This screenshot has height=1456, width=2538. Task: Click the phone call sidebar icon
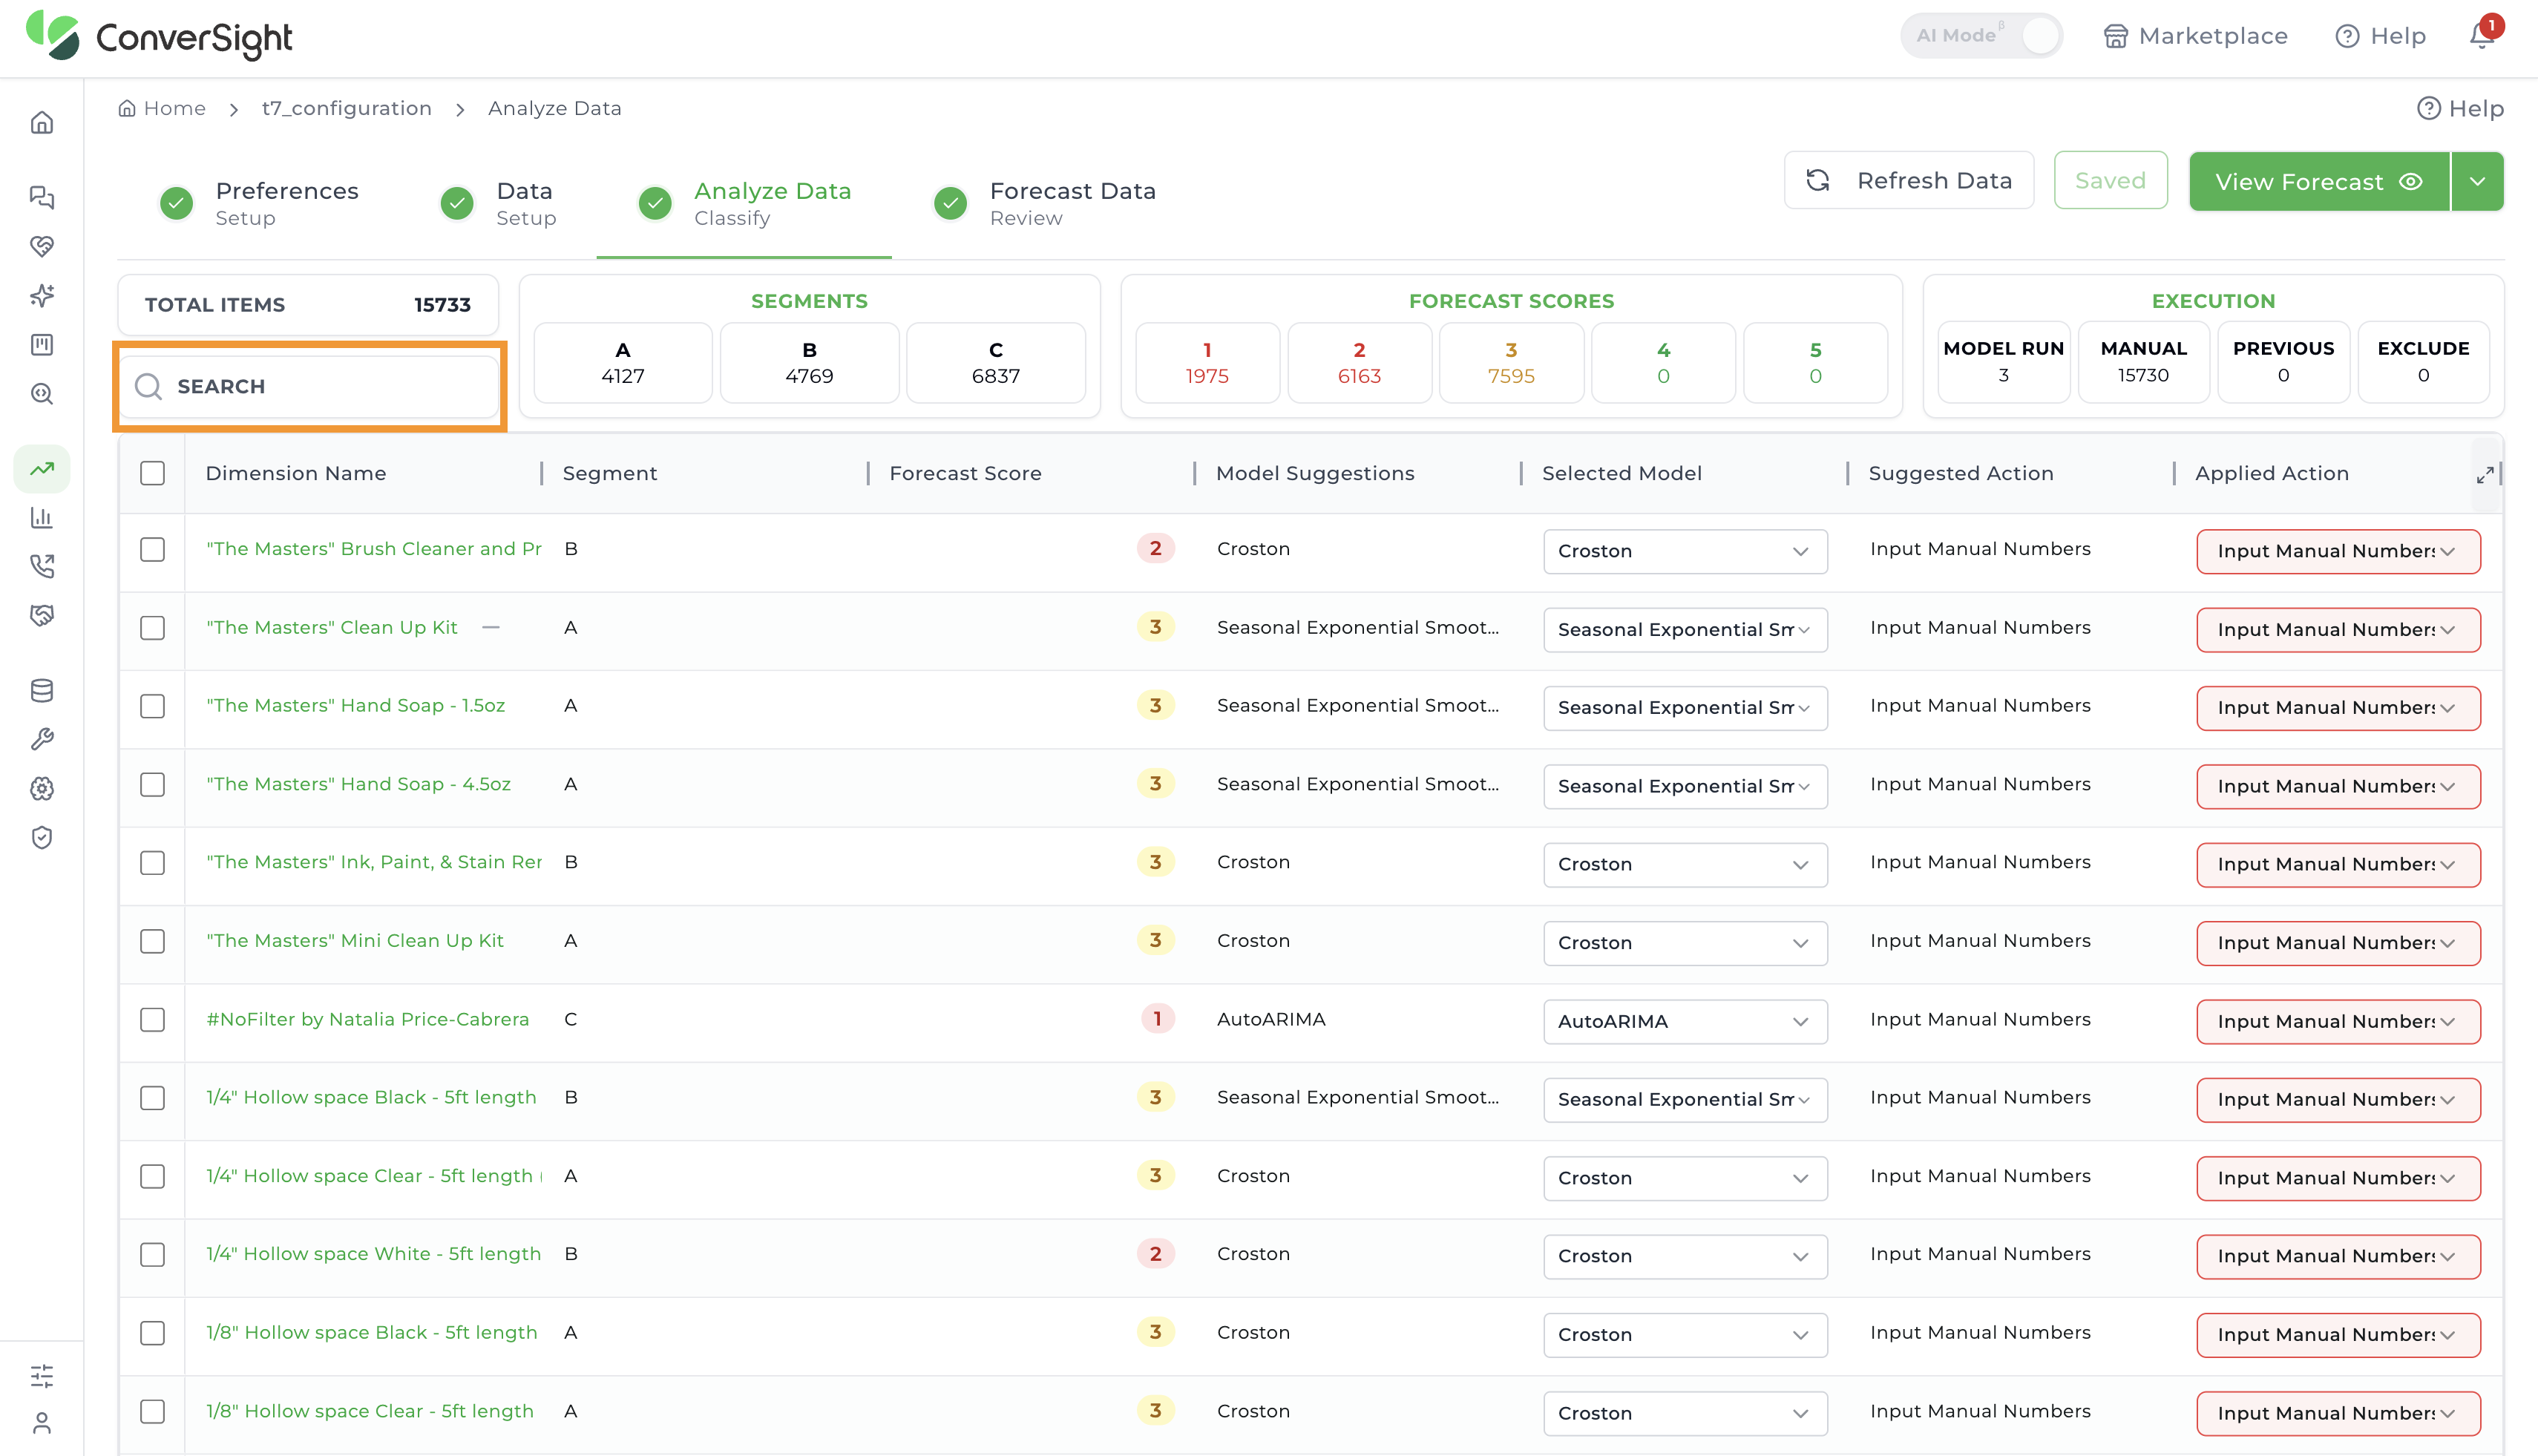[42, 567]
